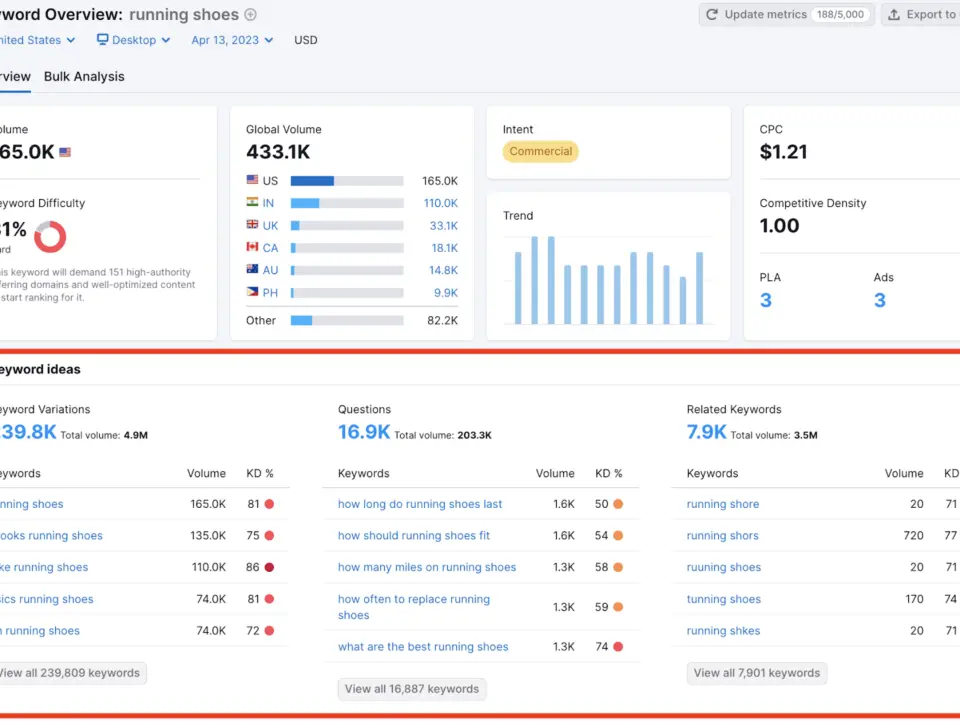Click the Australia flag in Global Volume

point(252,269)
